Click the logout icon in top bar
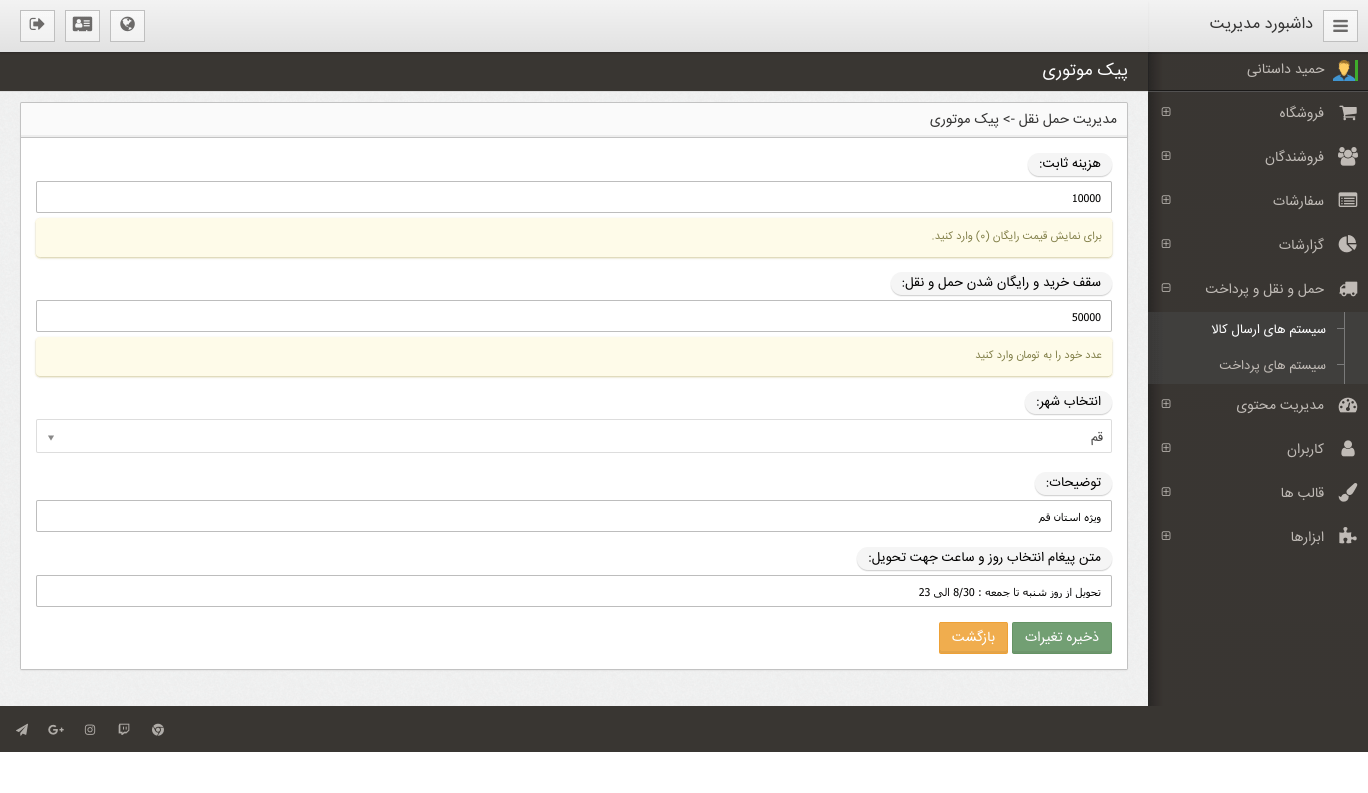1368x793 pixels. (37, 25)
